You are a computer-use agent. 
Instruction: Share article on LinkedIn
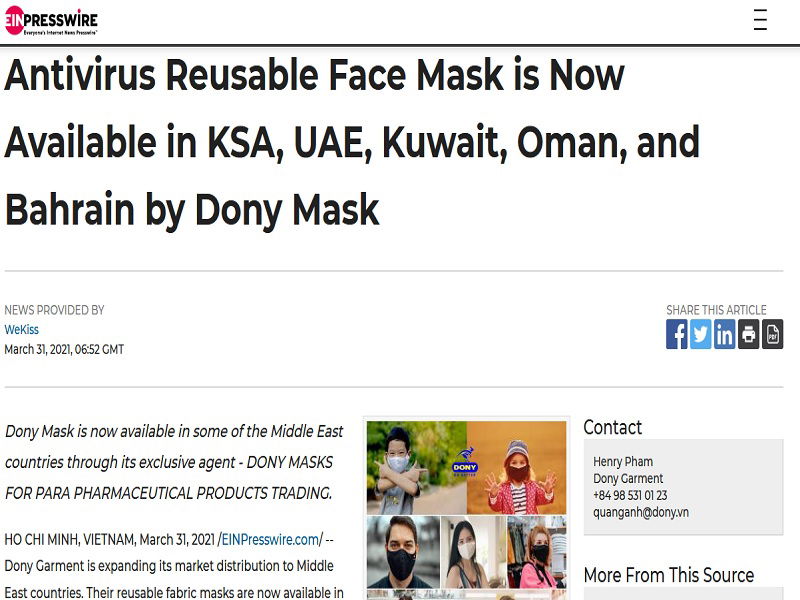point(724,334)
